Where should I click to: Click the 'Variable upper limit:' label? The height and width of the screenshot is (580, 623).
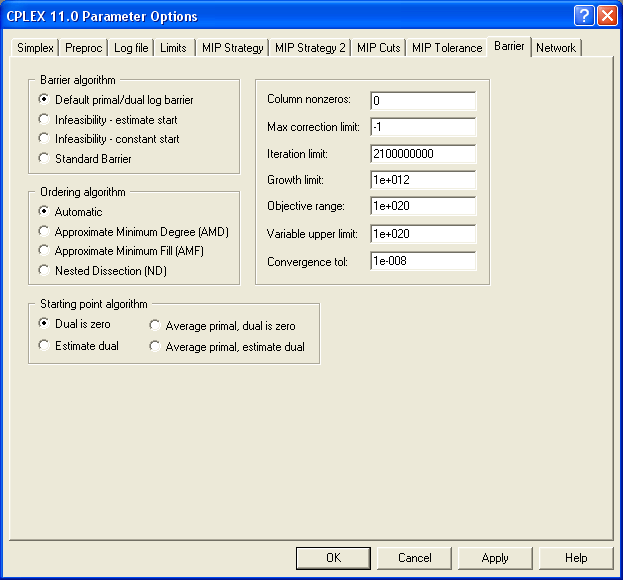(312, 234)
